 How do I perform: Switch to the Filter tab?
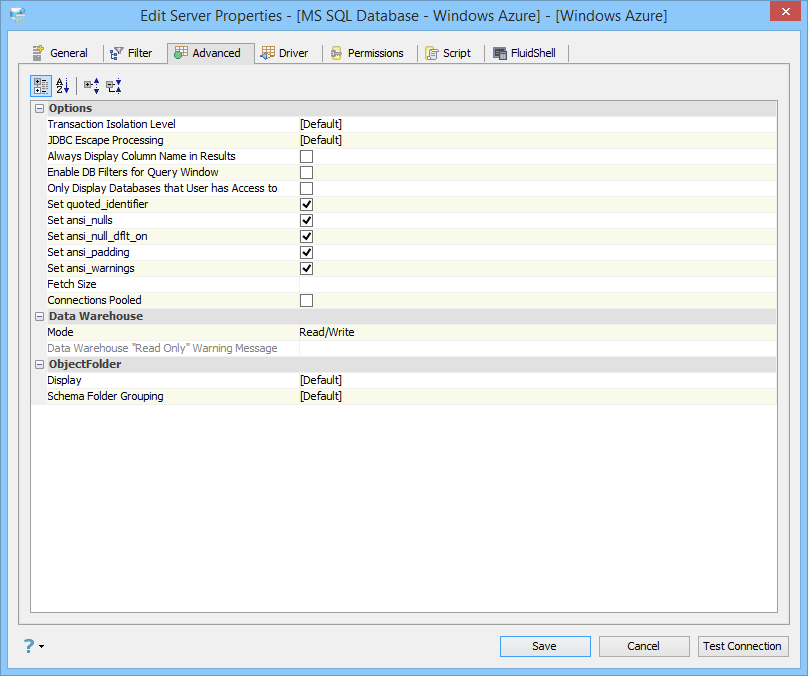pos(131,53)
